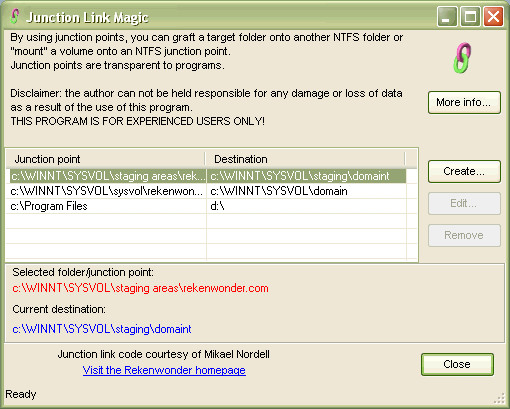Click destination c:\WINNT\SYSVOL\domain cell
The image size is (510, 409).
(x=307, y=191)
